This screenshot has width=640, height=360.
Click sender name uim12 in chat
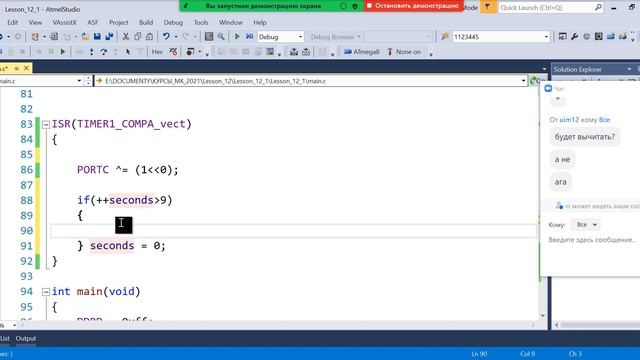pyautogui.click(x=569, y=120)
